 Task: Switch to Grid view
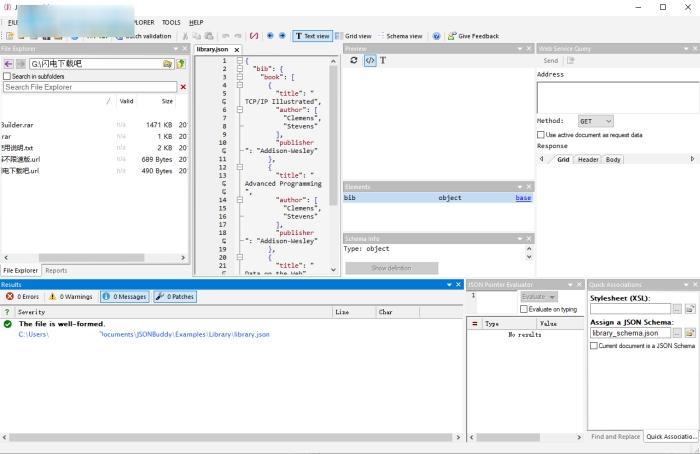point(354,36)
